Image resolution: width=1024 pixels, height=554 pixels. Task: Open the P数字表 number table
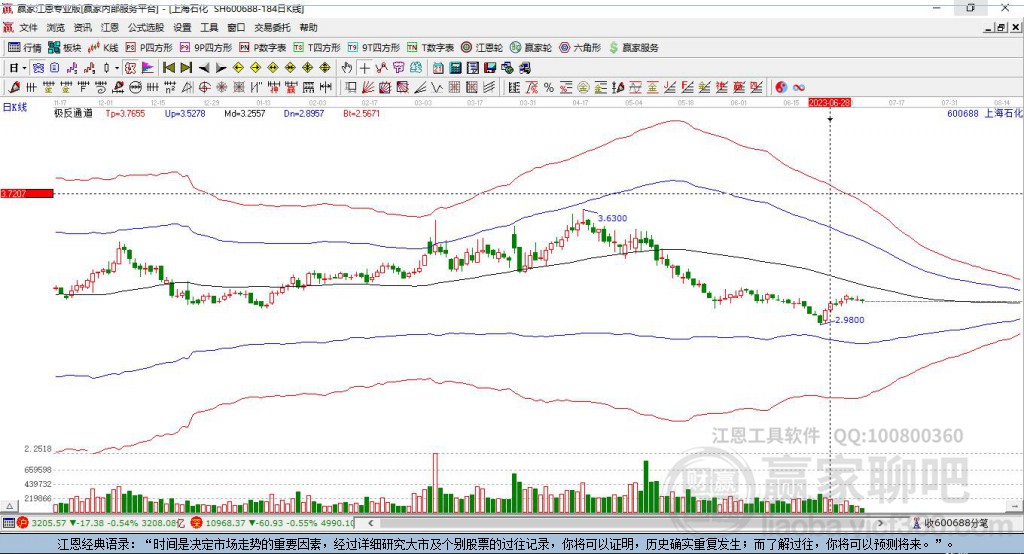[x=263, y=48]
